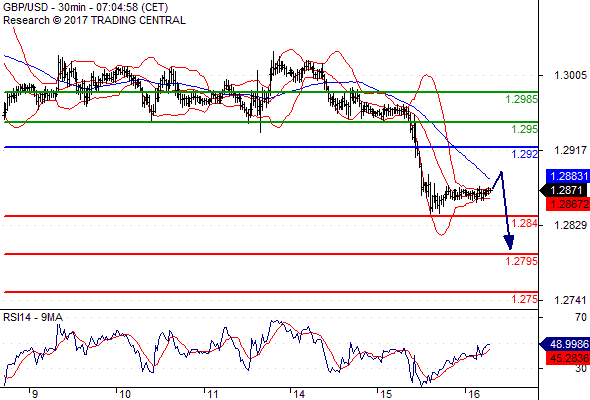Click the 1.2795 red support label
Screen dimensions: 590x400
[521, 261]
